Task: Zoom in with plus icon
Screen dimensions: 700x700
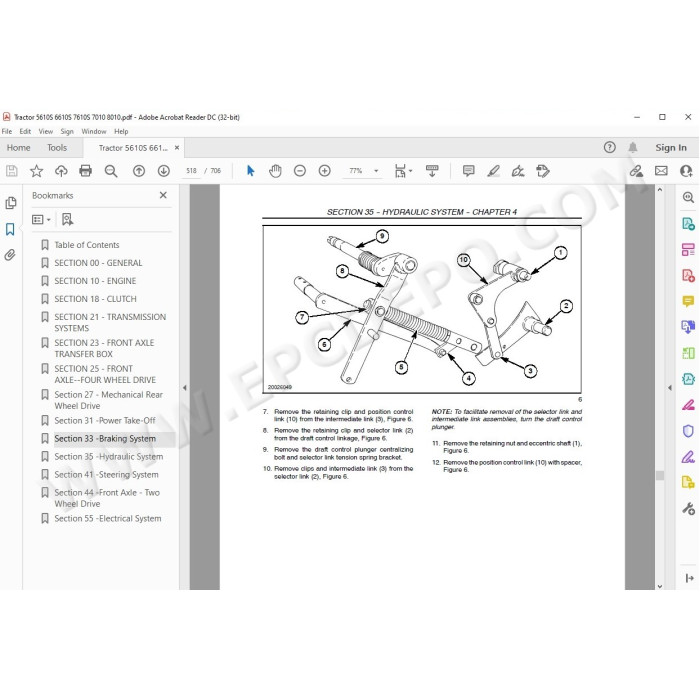Action: click(x=325, y=171)
